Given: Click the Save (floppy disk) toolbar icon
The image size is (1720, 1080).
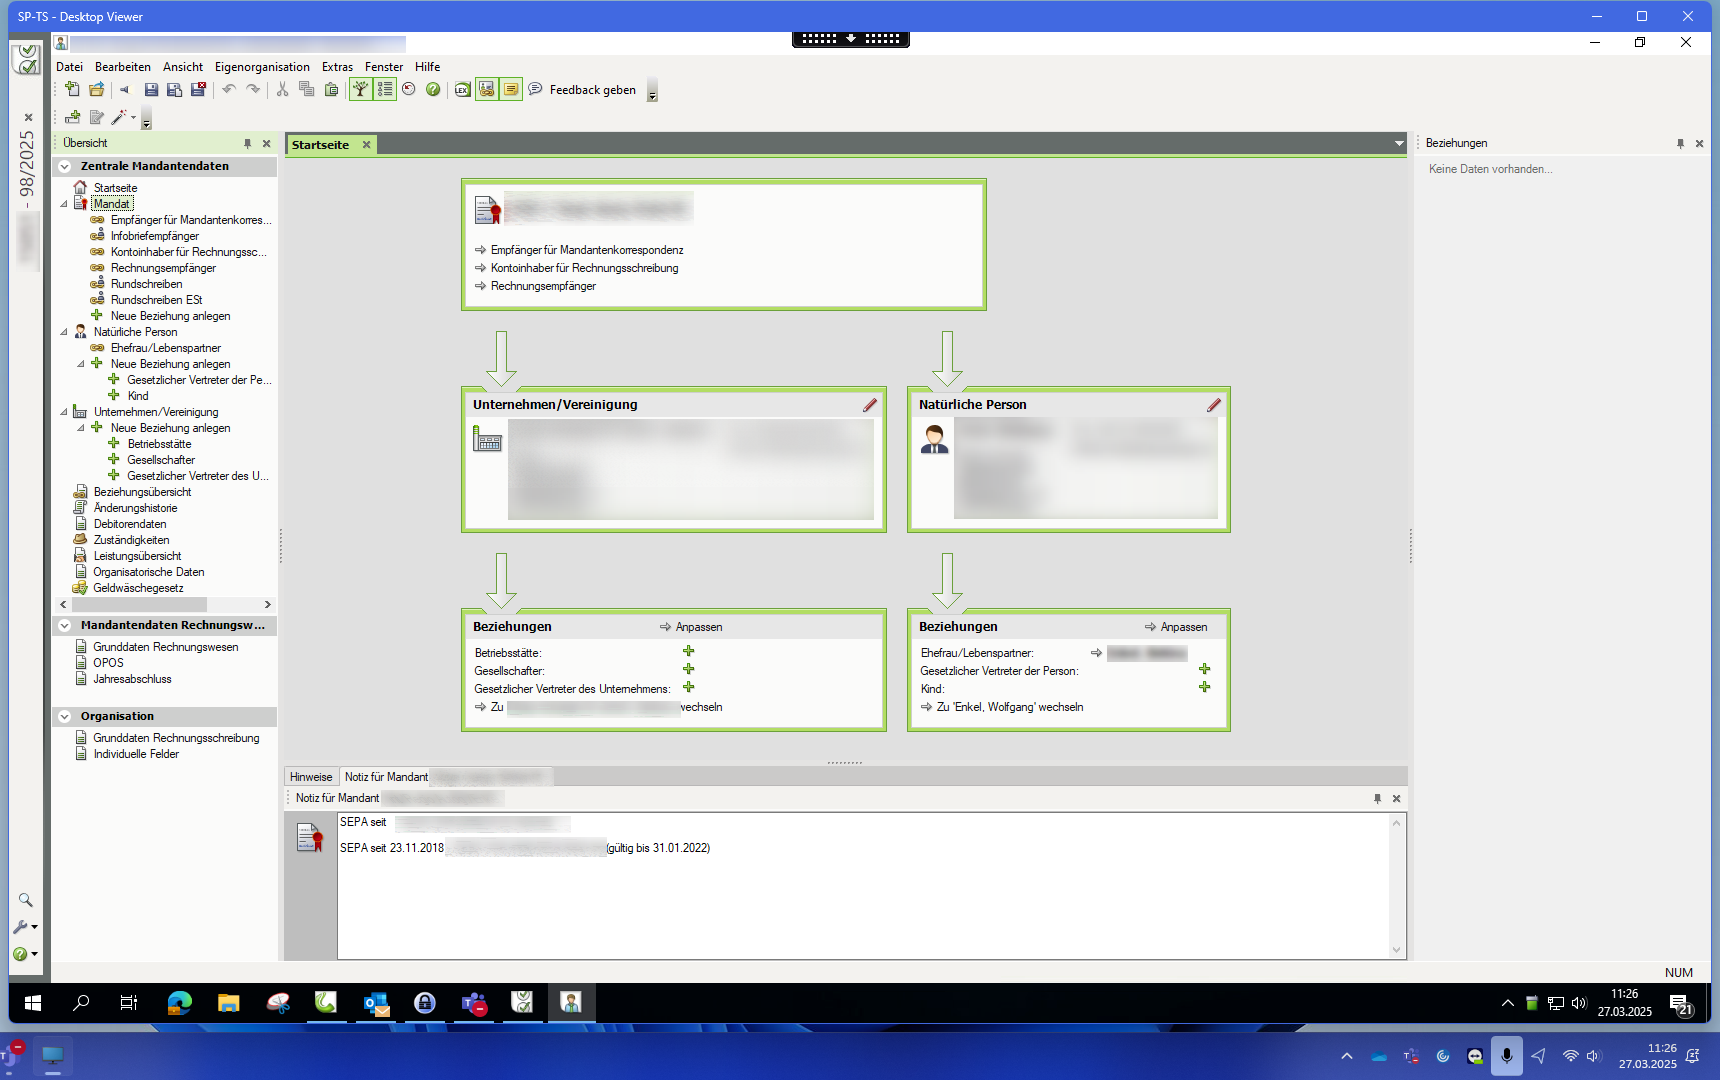Looking at the screenshot, I should tap(151, 90).
